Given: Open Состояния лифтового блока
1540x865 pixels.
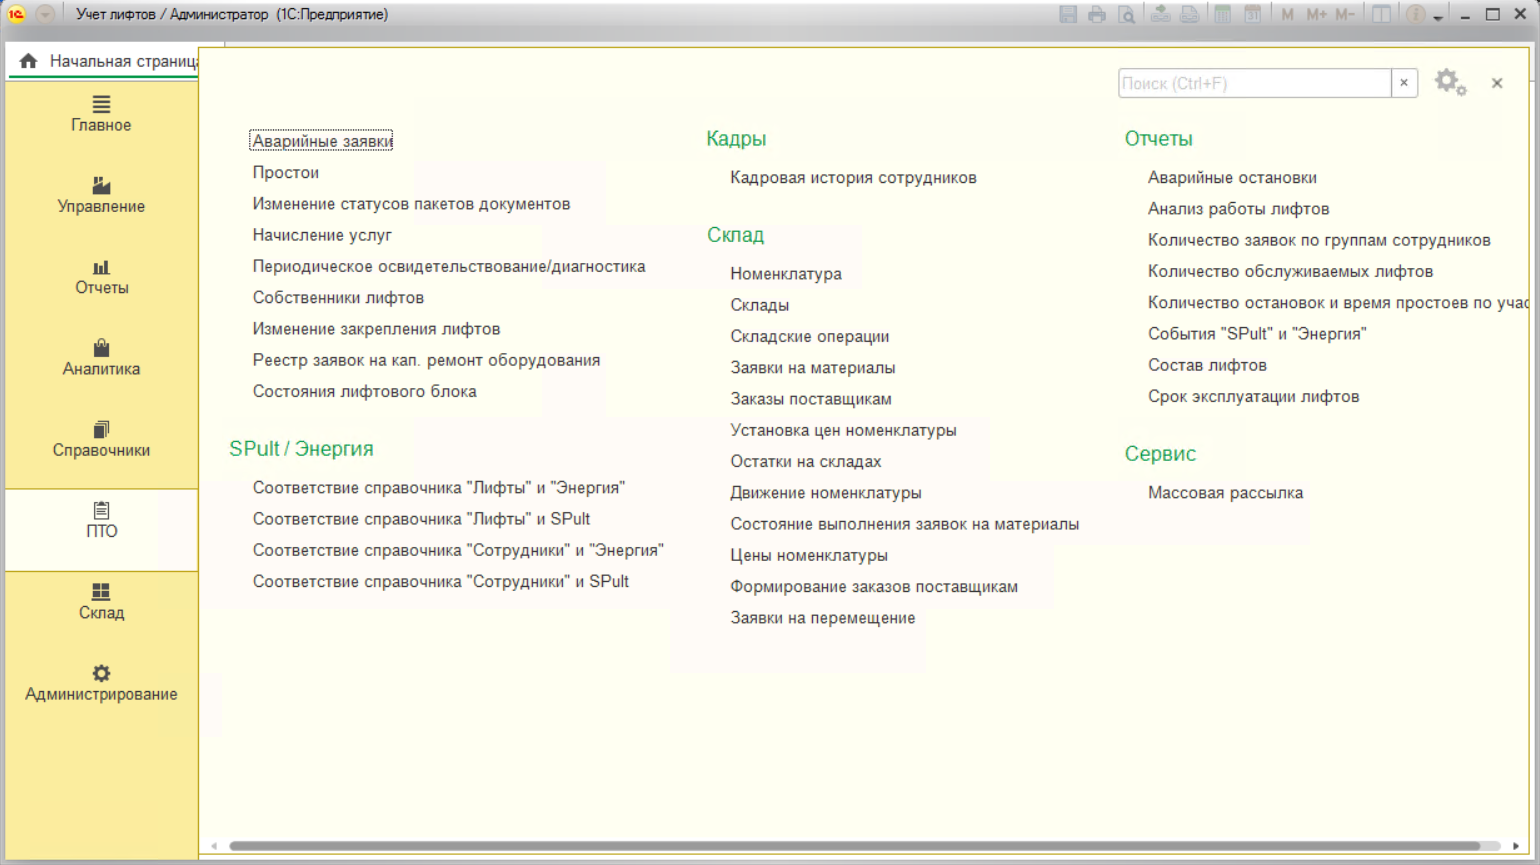Looking at the screenshot, I should (x=364, y=391).
